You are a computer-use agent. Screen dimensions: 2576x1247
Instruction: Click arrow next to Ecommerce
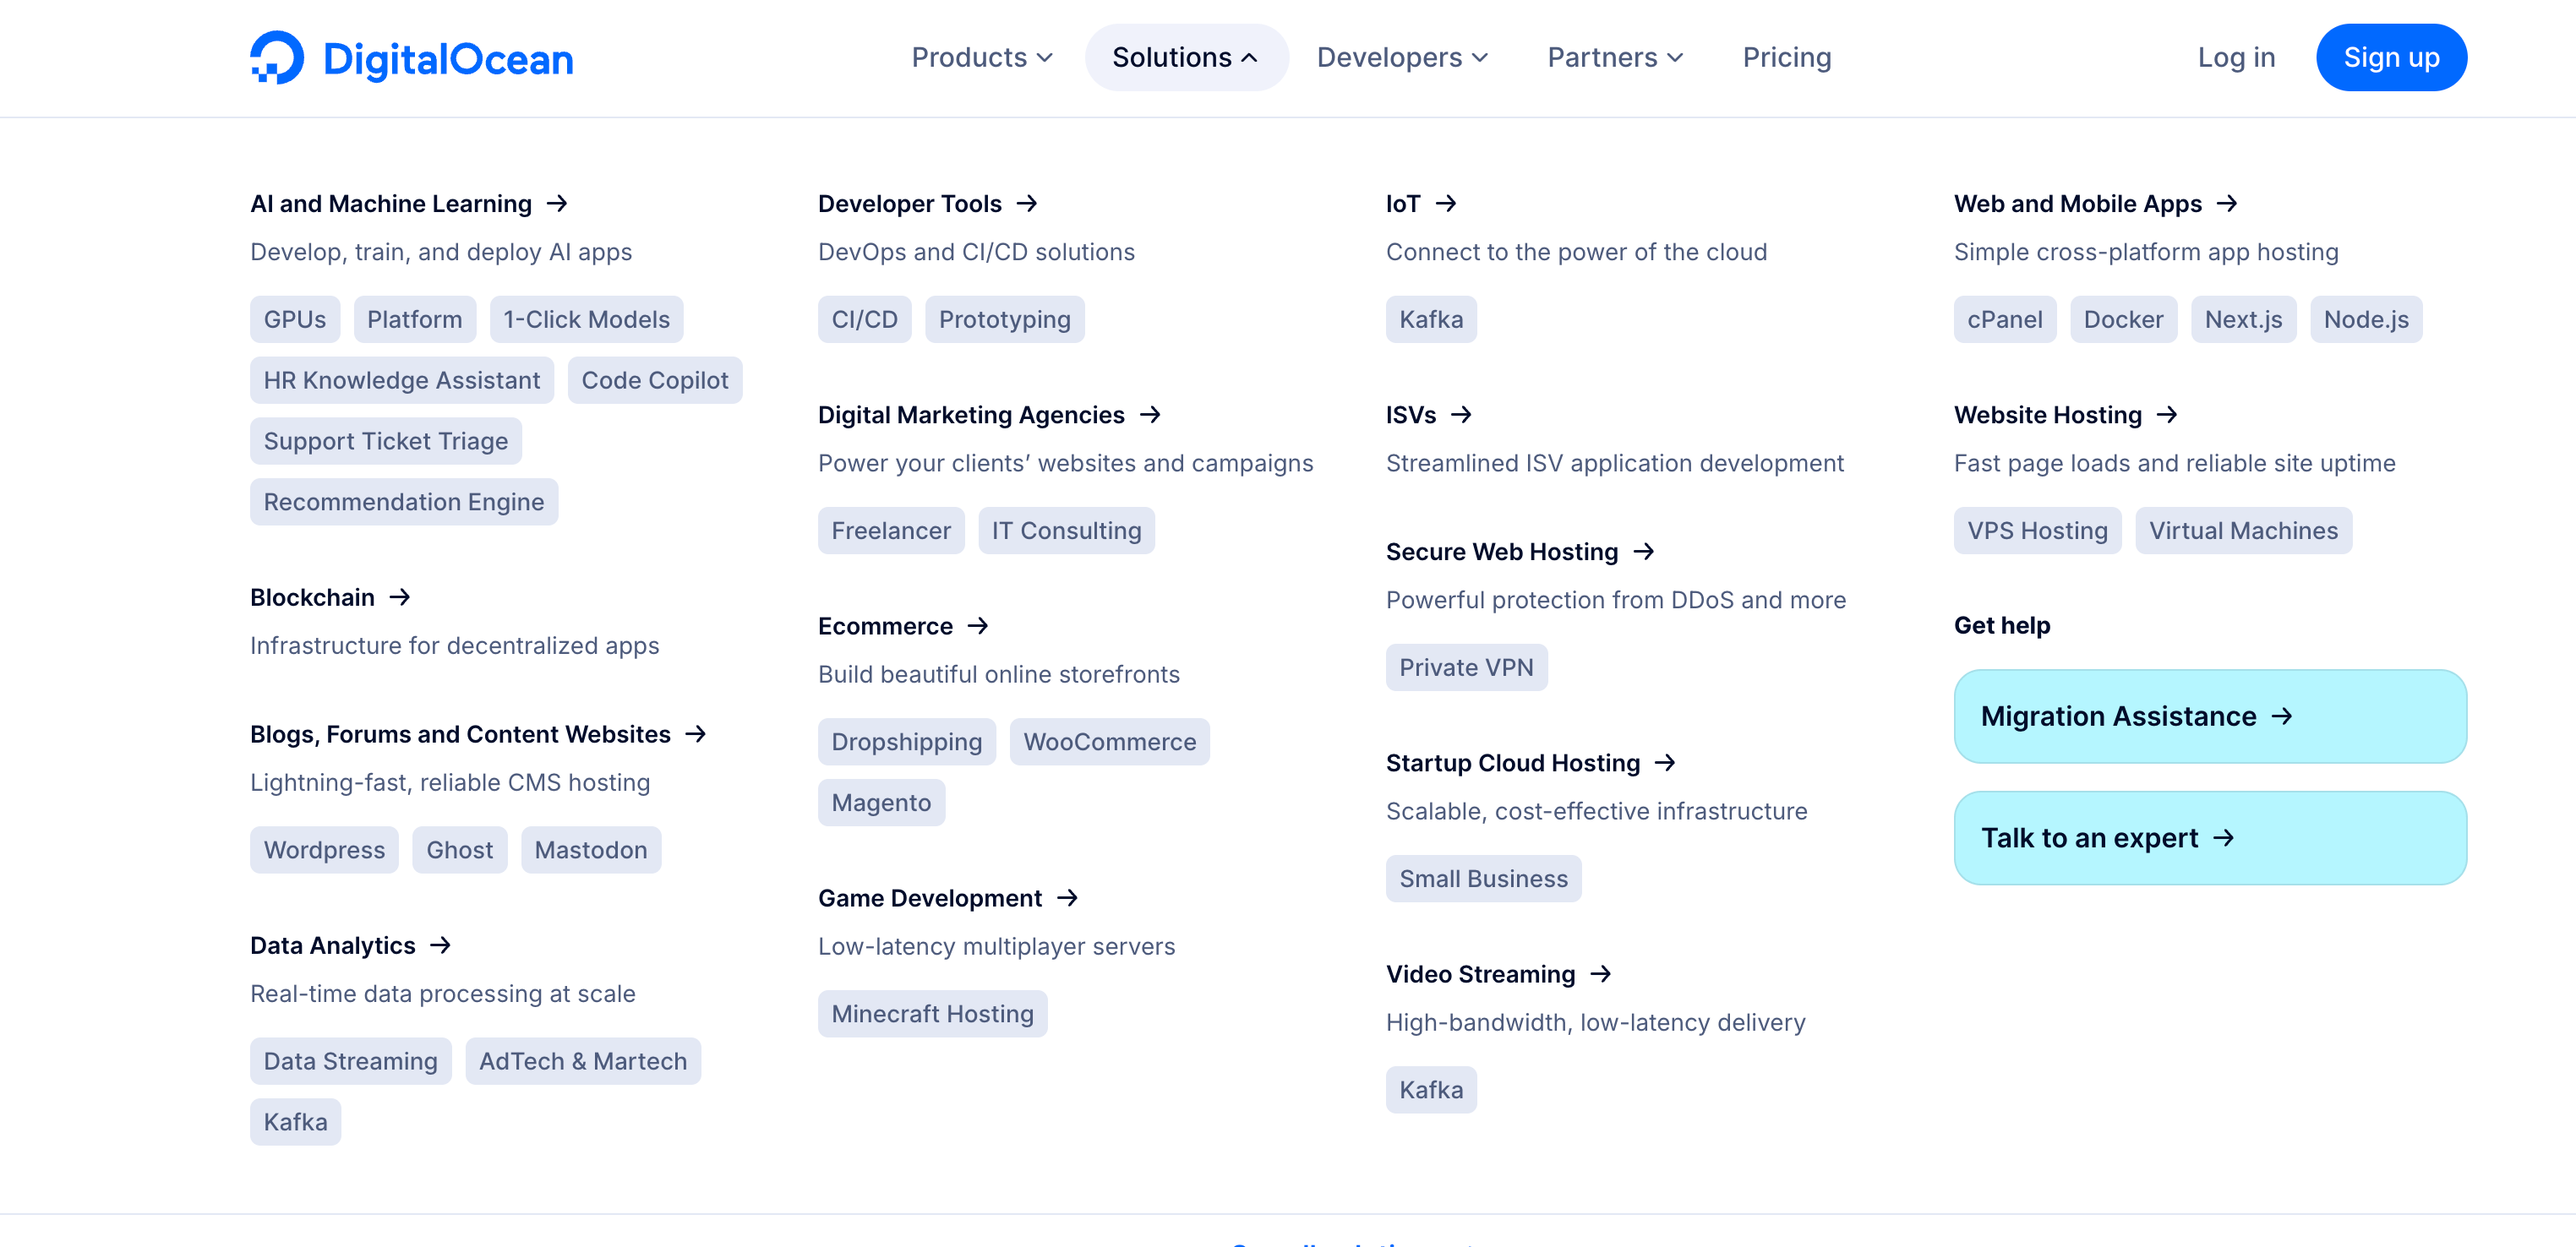pos(978,626)
